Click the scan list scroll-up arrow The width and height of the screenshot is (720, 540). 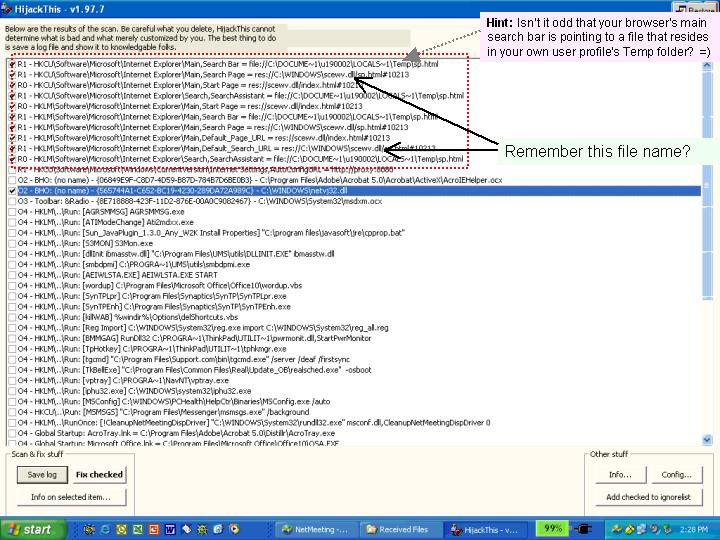click(707, 65)
